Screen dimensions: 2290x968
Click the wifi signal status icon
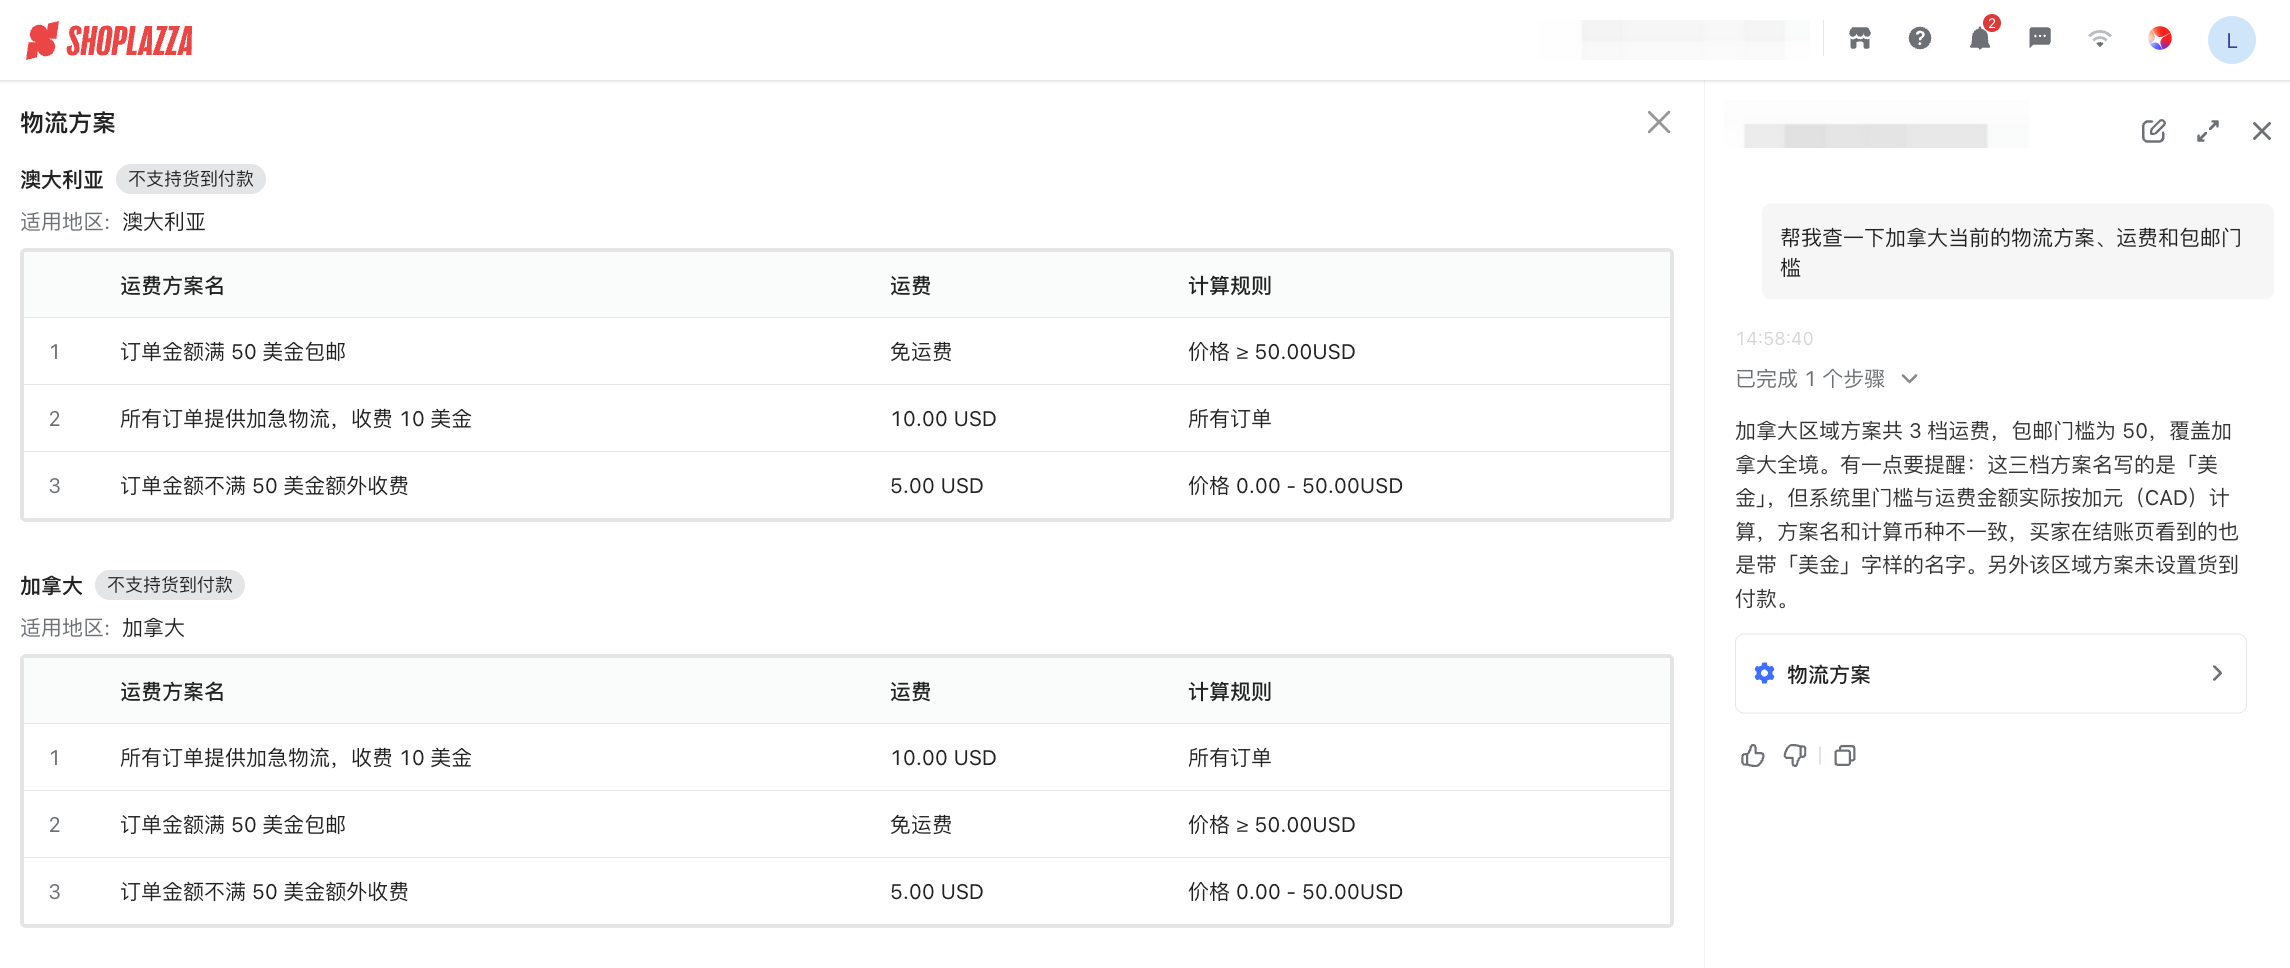pyautogui.click(x=2100, y=39)
